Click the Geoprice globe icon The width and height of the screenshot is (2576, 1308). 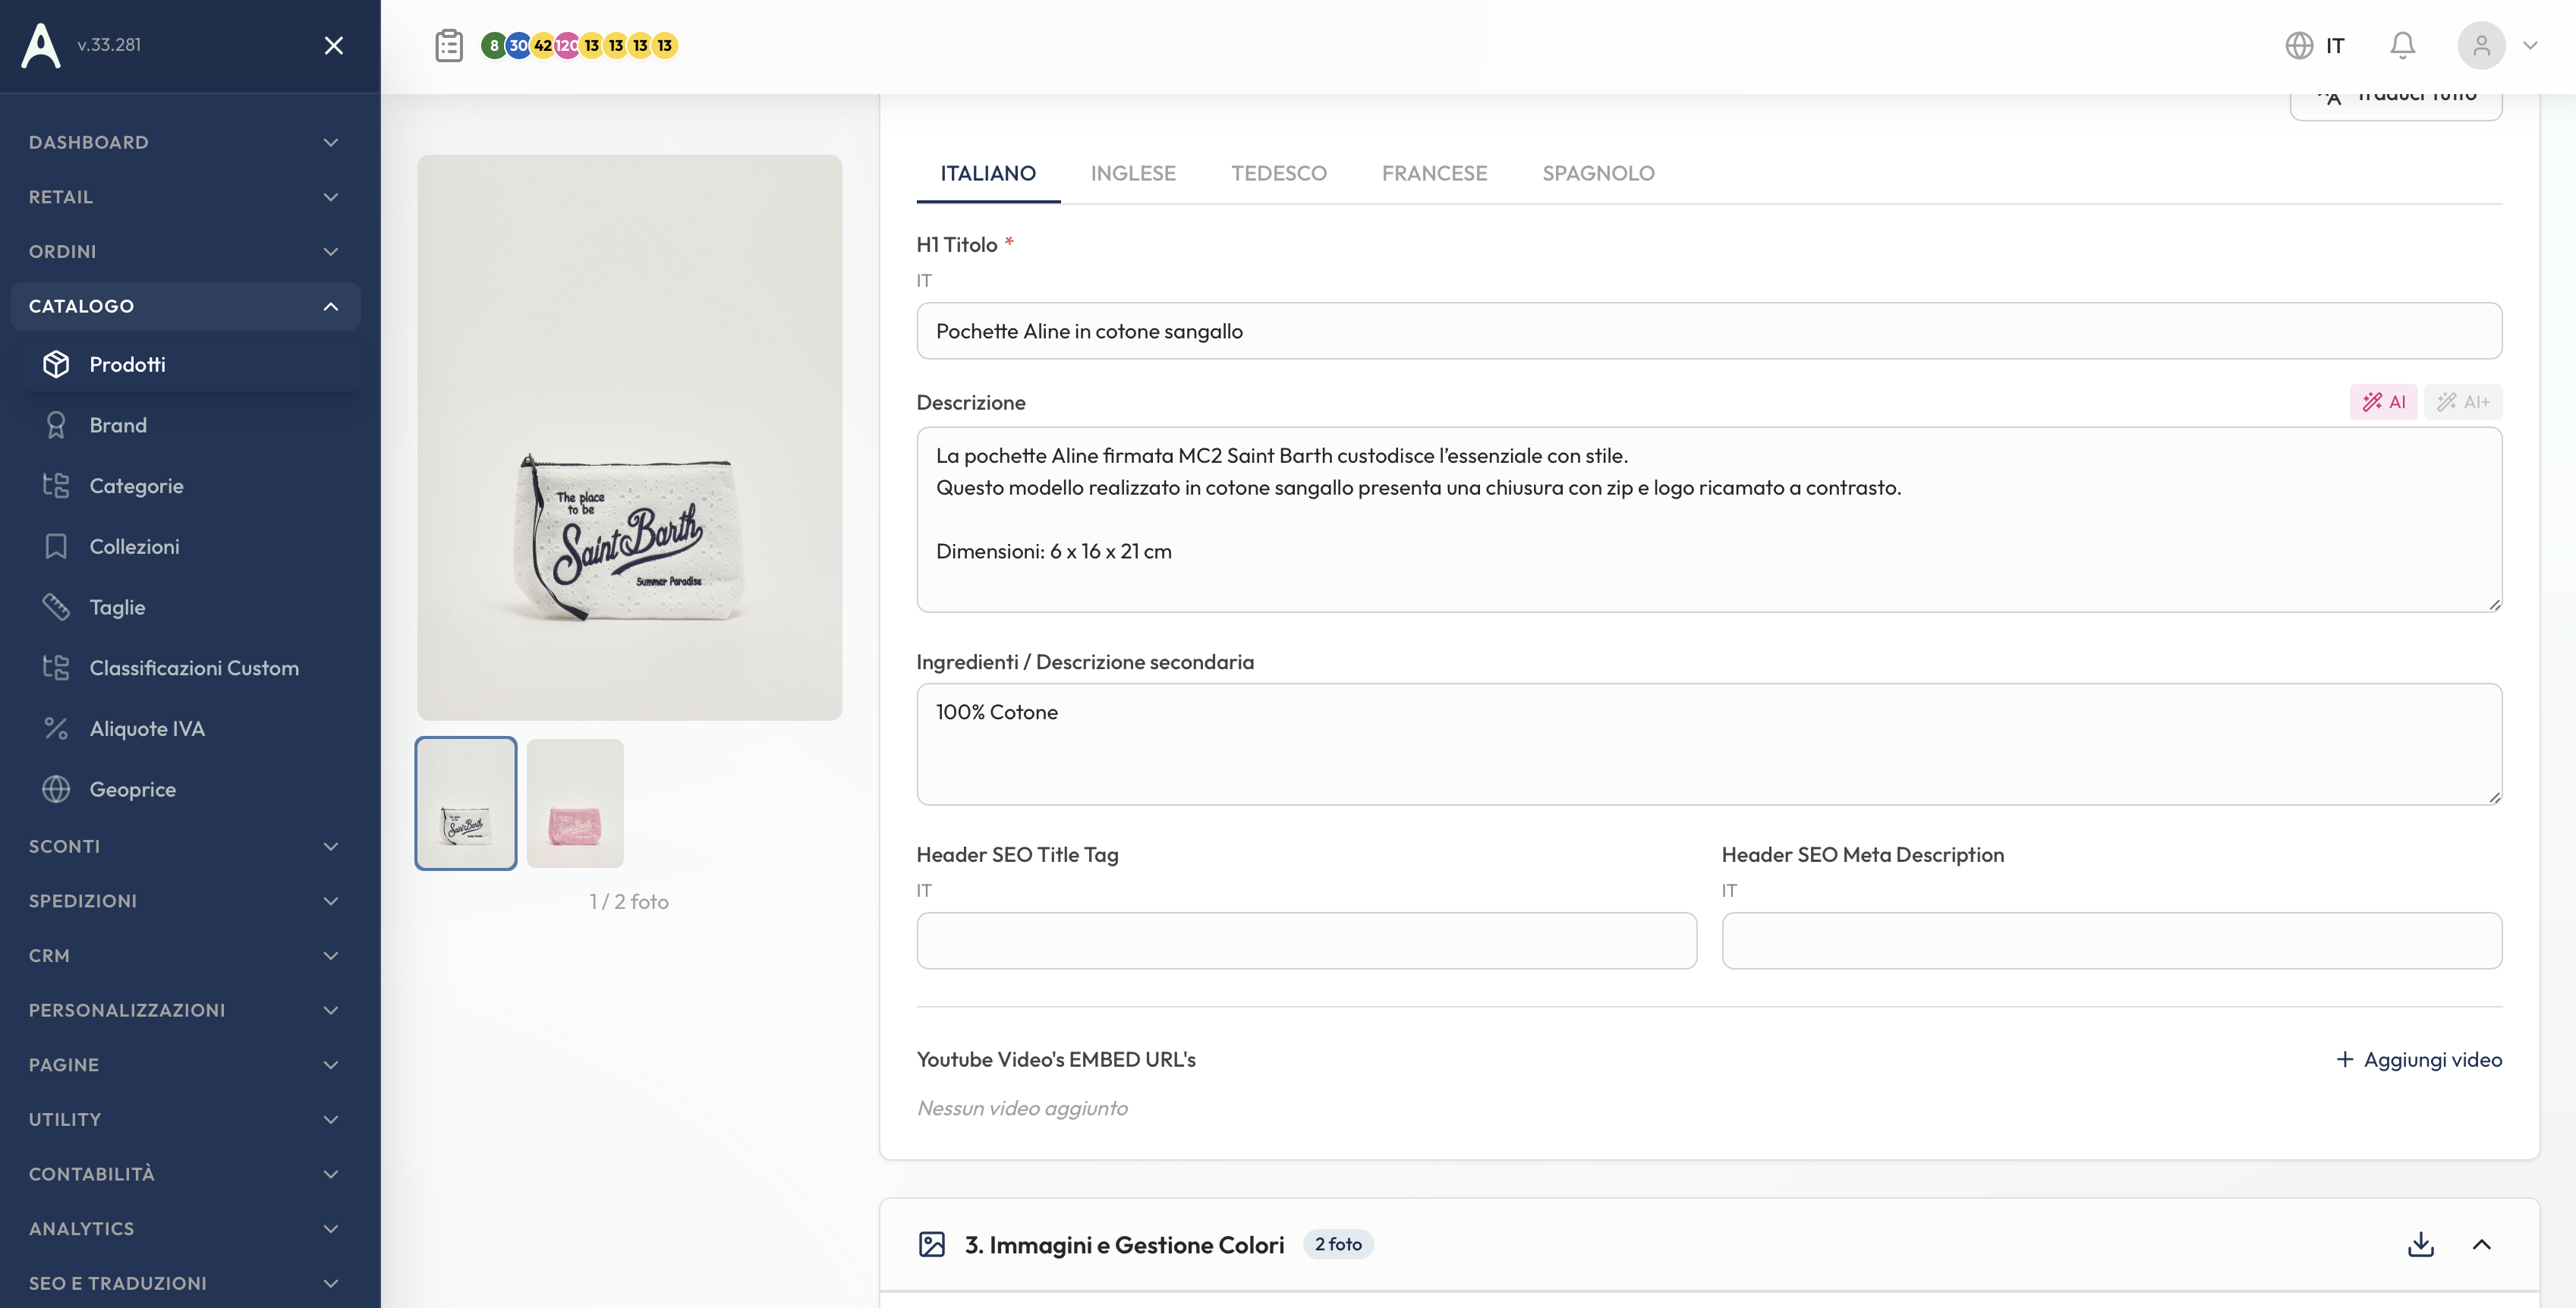pos(56,789)
